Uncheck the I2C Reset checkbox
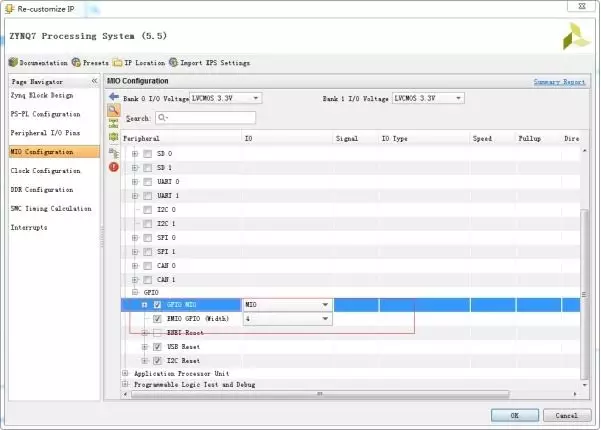 (157, 361)
